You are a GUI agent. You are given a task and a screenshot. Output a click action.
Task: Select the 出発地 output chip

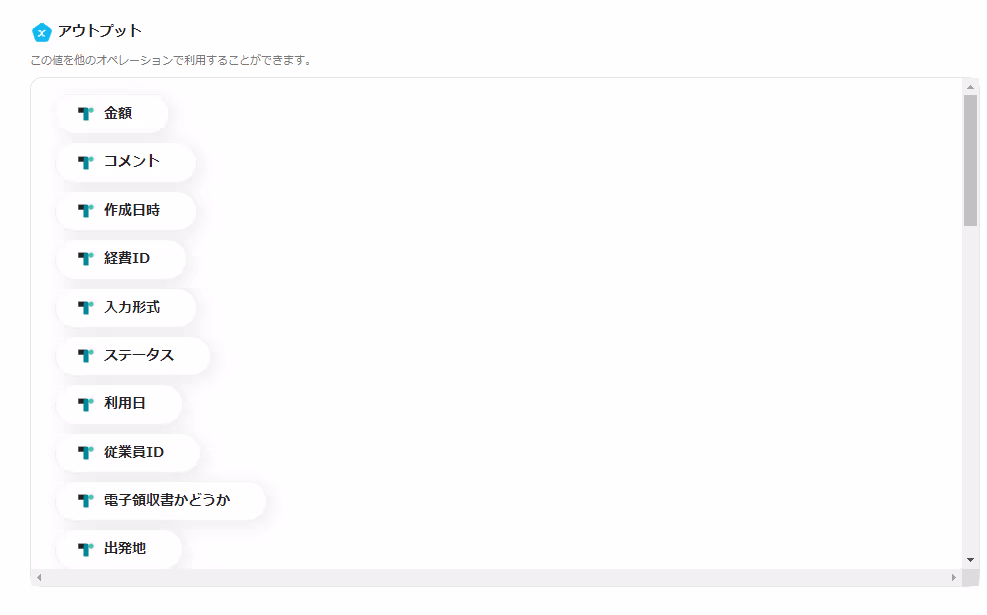[x=119, y=549]
